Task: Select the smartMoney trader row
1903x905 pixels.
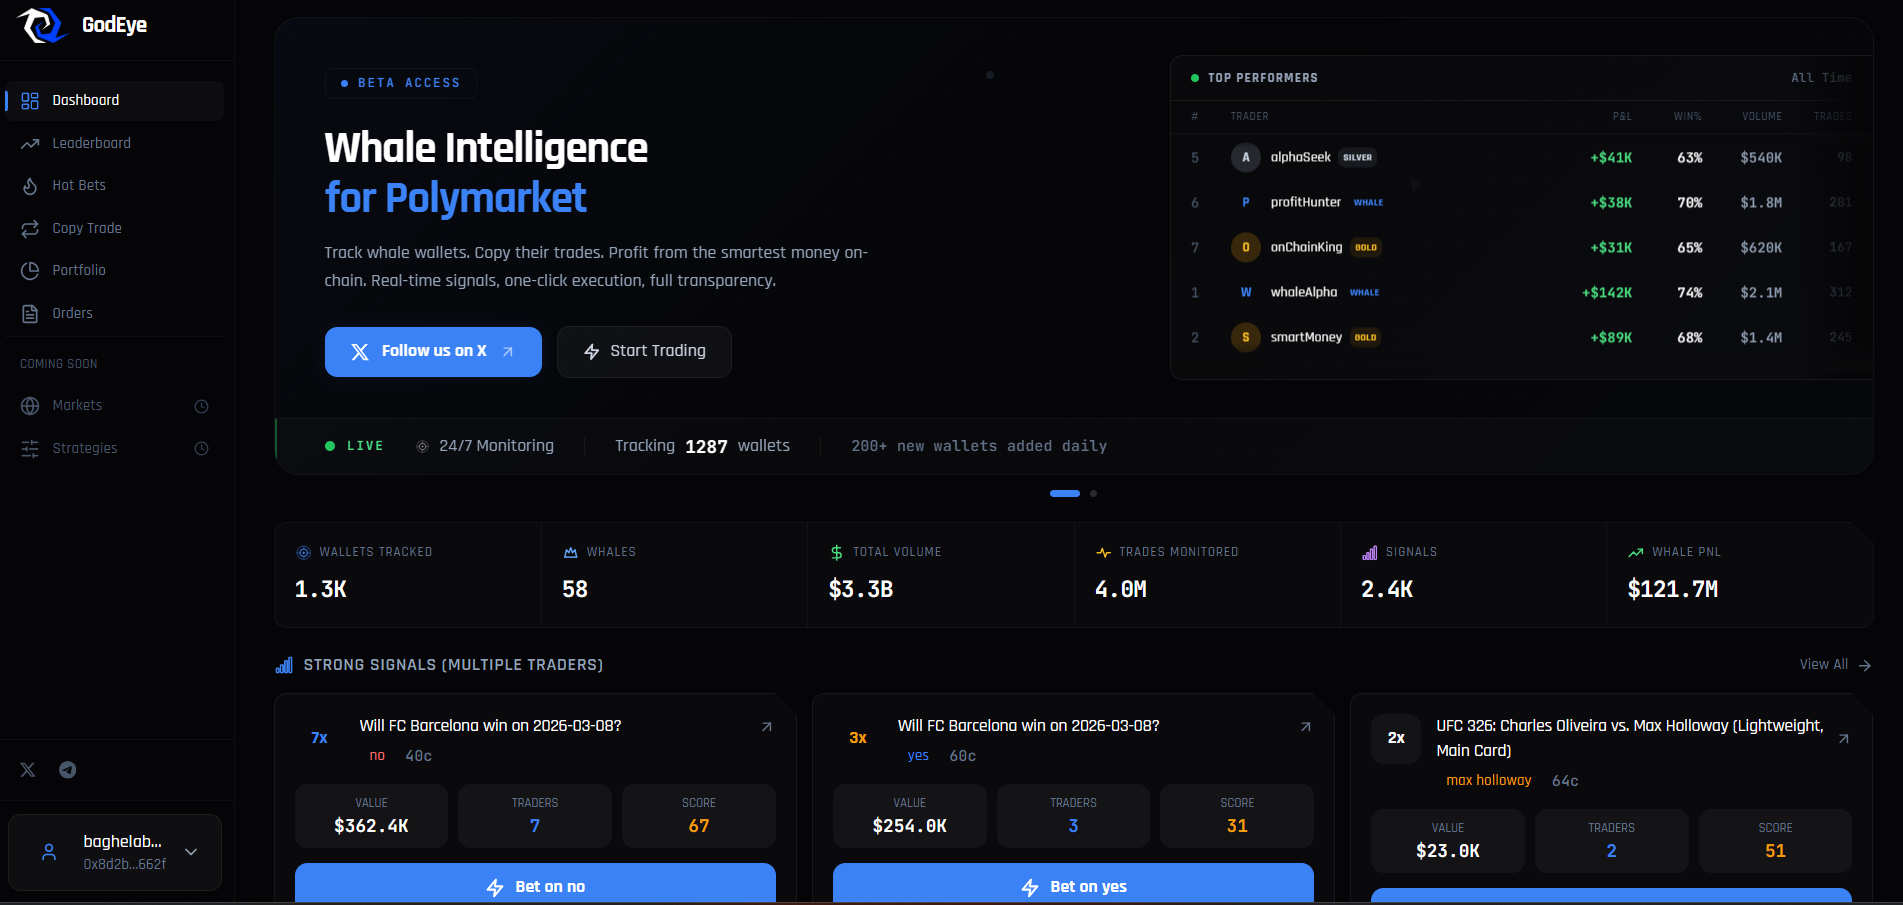Action: (1521, 337)
